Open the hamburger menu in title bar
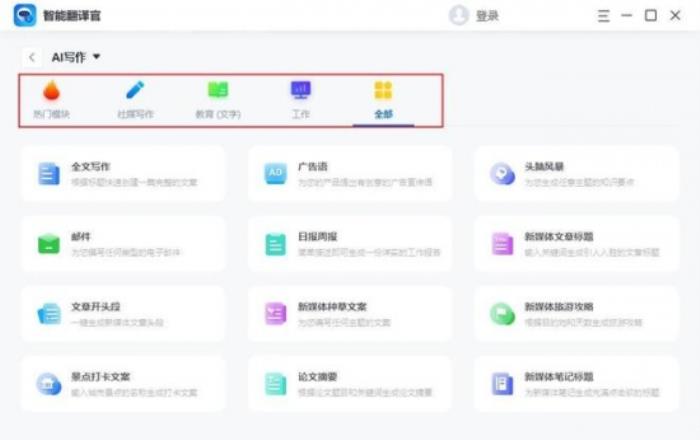Image resolution: width=700 pixels, height=440 pixels. (604, 16)
